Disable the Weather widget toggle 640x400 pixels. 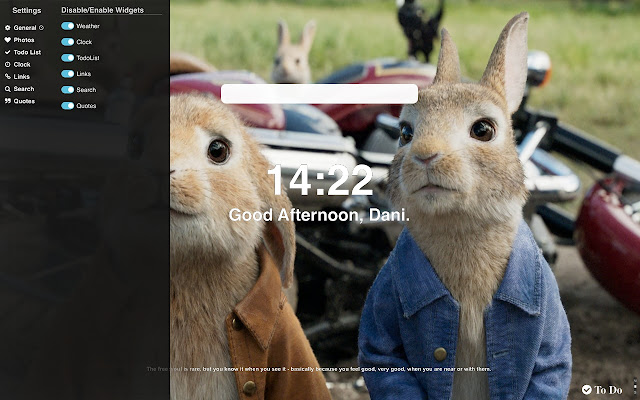[68, 26]
